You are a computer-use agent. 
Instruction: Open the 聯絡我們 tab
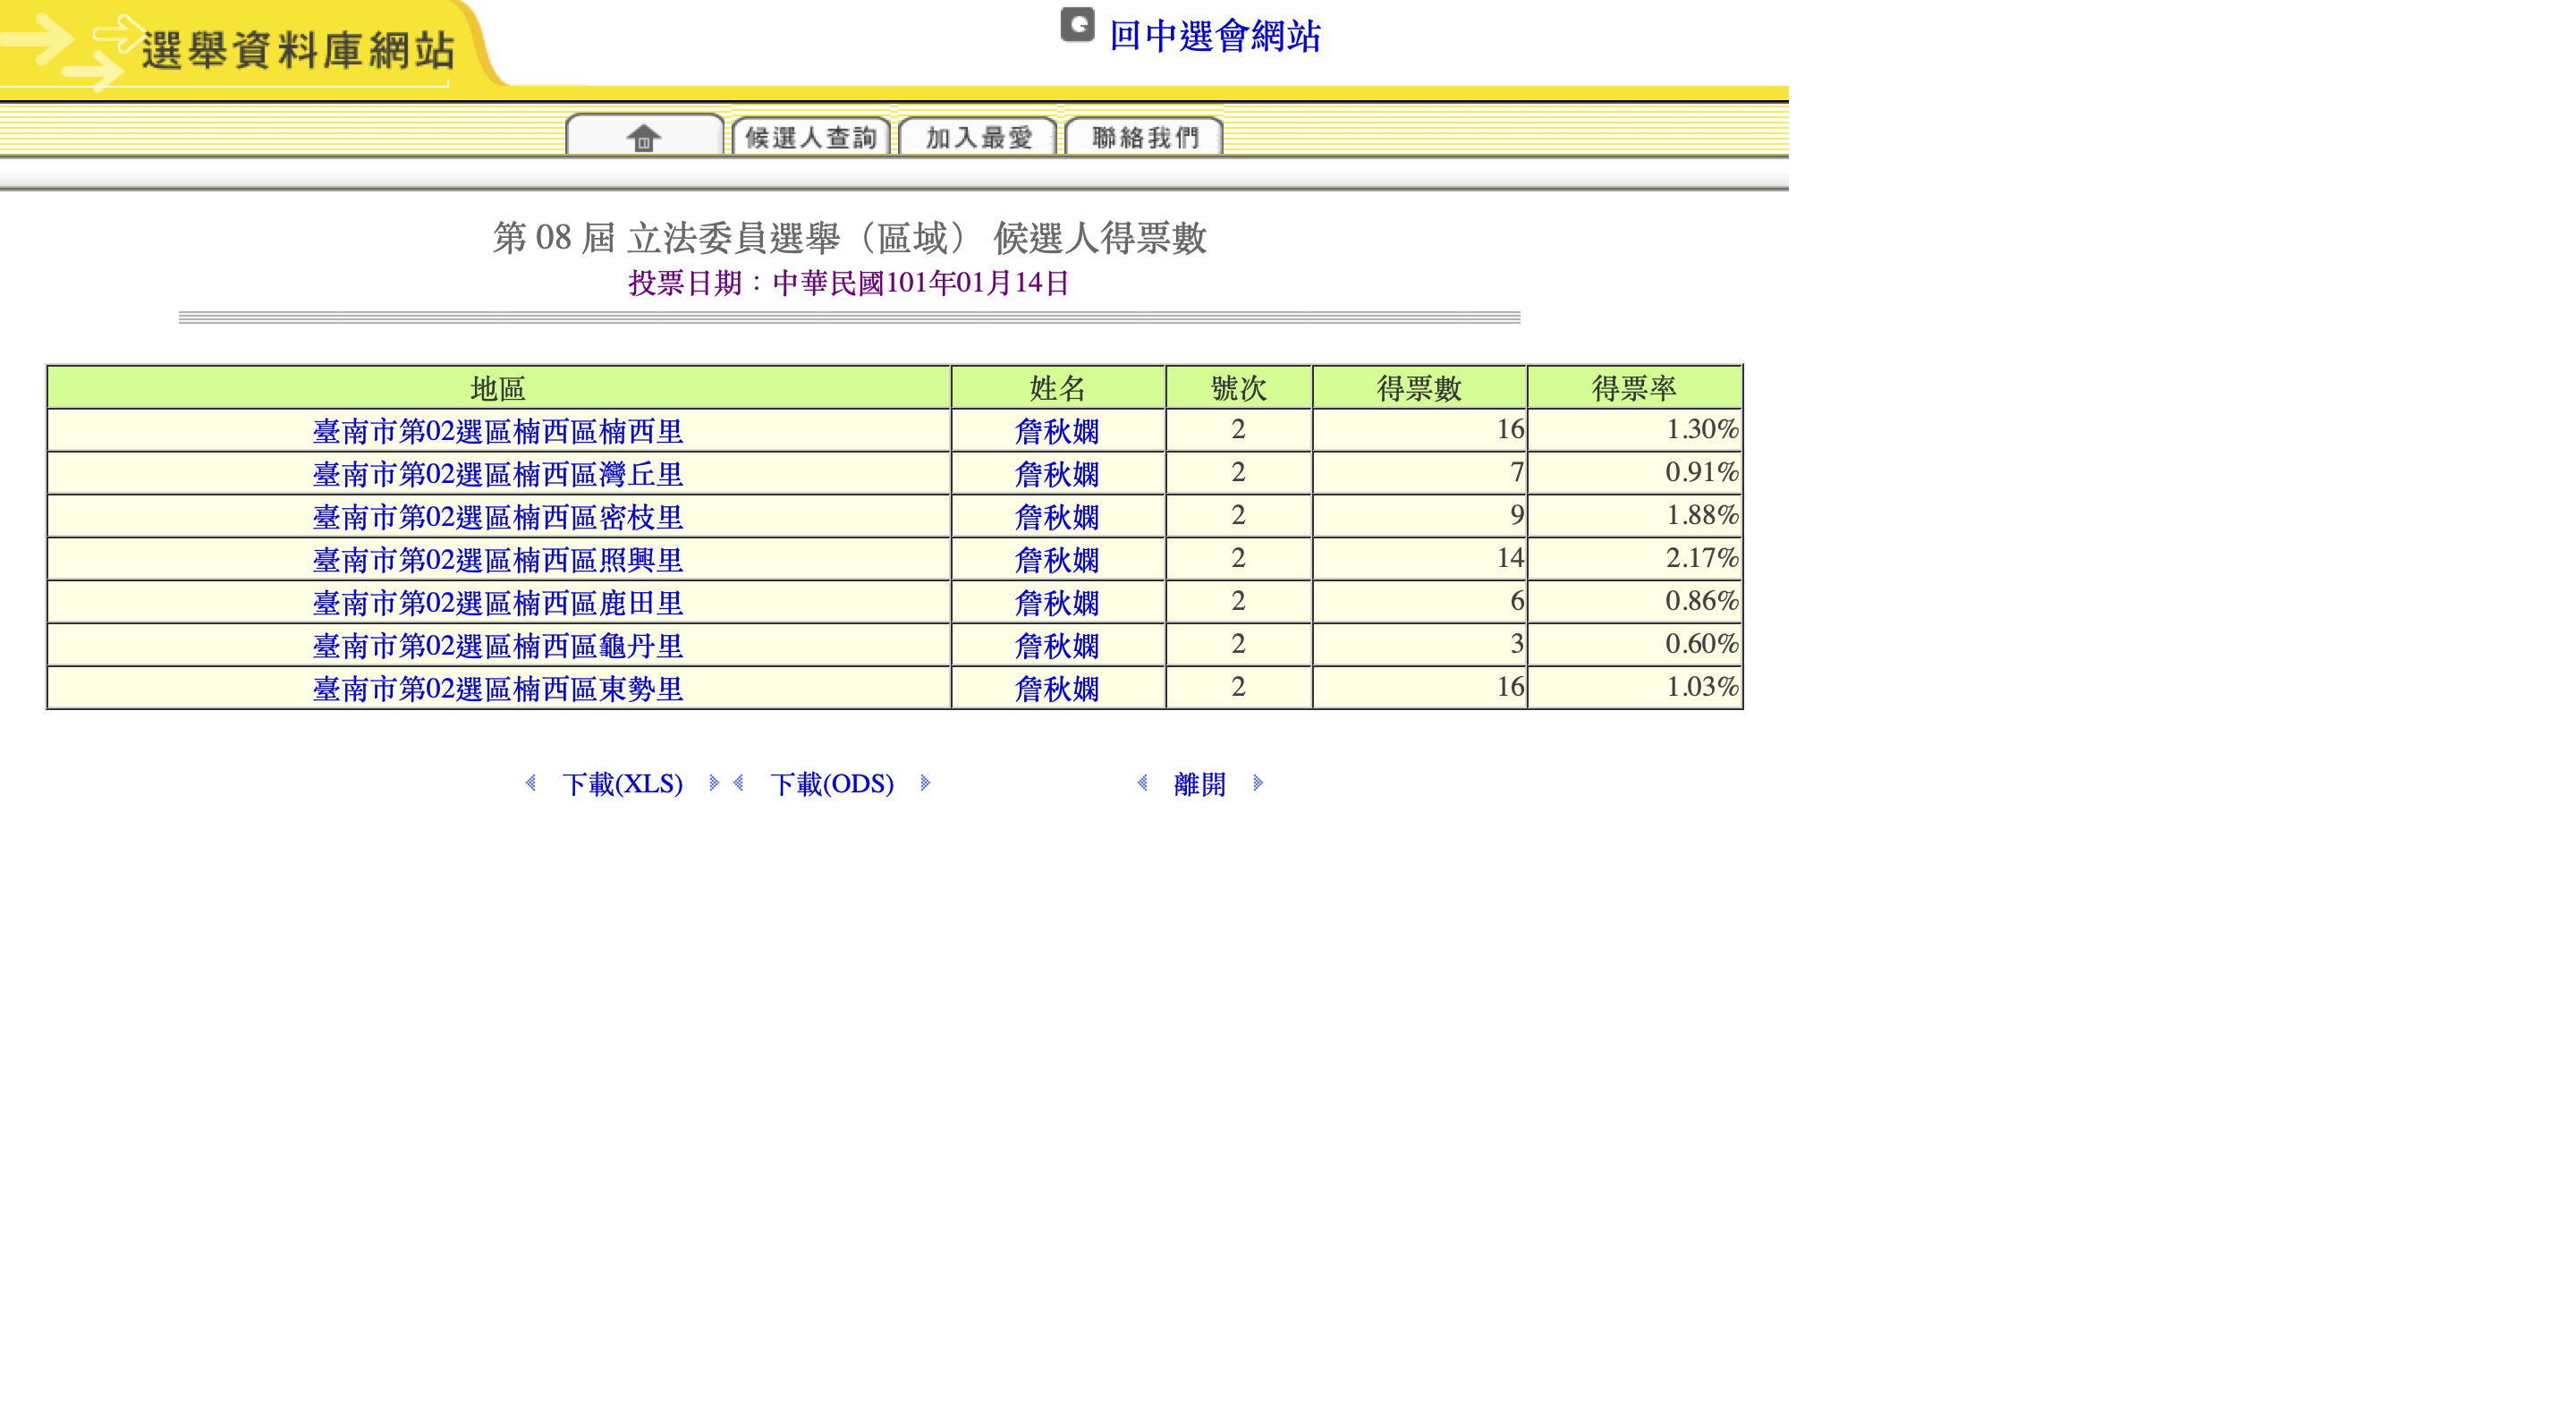1144,137
